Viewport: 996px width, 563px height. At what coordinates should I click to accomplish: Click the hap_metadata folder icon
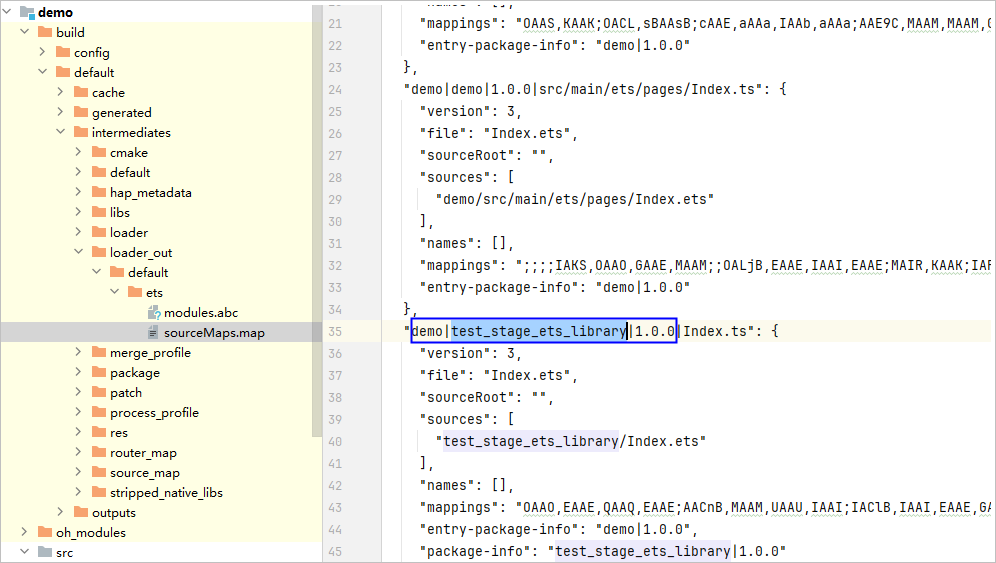[99, 193]
